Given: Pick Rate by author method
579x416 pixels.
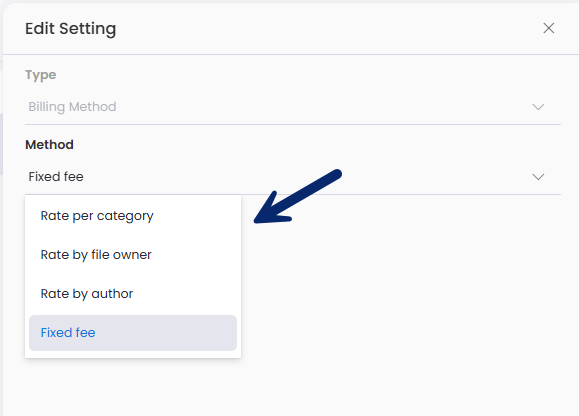Looking at the screenshot, I should tap(133, 294).
